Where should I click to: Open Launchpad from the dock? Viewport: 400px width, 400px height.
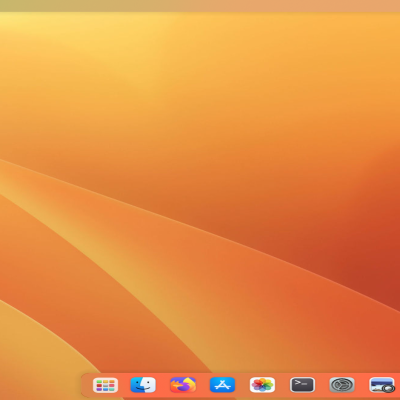click(x=105, y=385)
